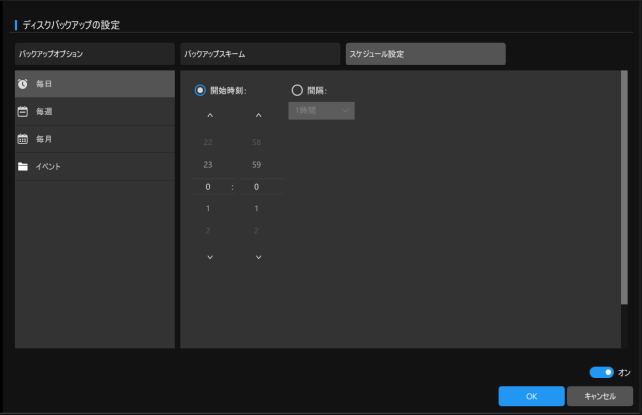Click the clock icon beside 毎日
Viewport: 642px width, 415px height.
[23, 84]
